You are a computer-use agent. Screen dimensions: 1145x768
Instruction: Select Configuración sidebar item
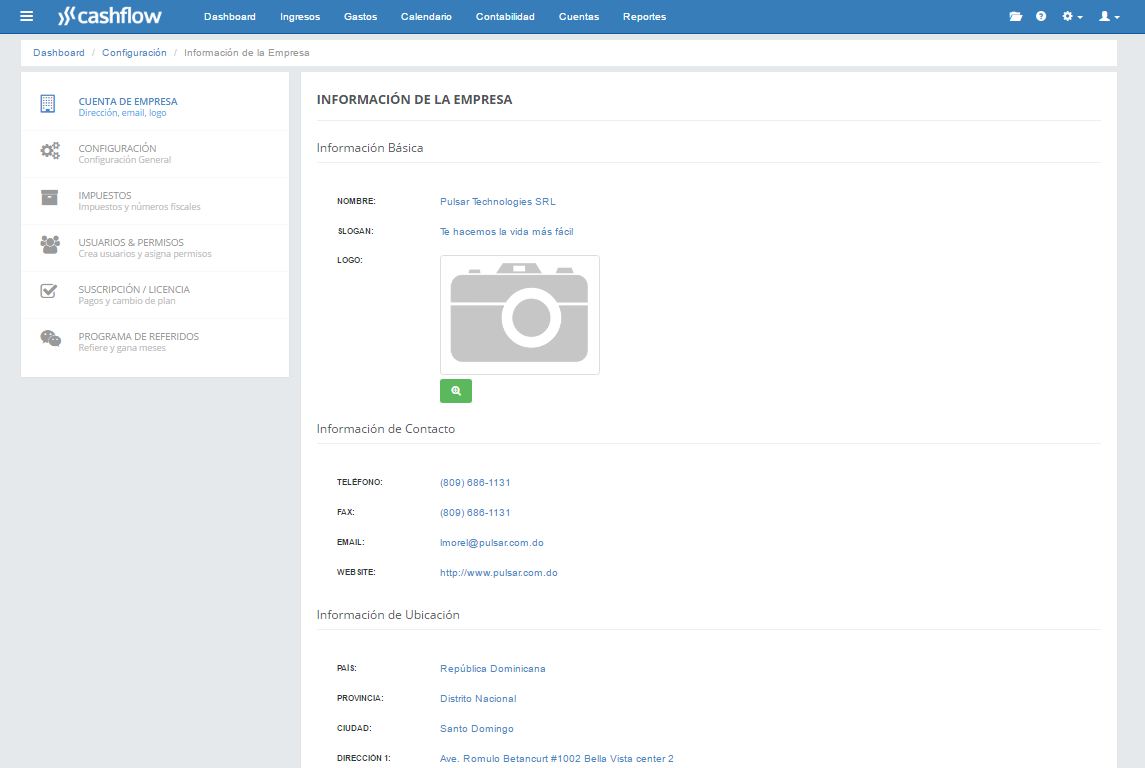(x=155, y=153)
